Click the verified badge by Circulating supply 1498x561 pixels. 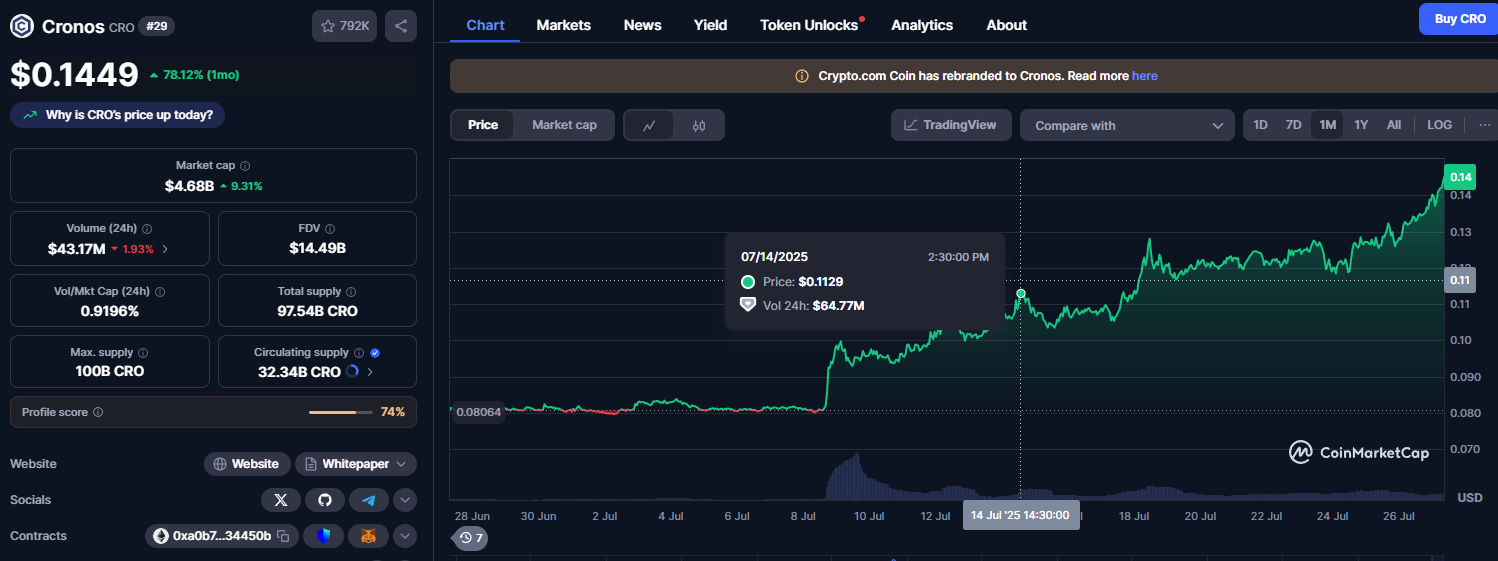(375, 353)
